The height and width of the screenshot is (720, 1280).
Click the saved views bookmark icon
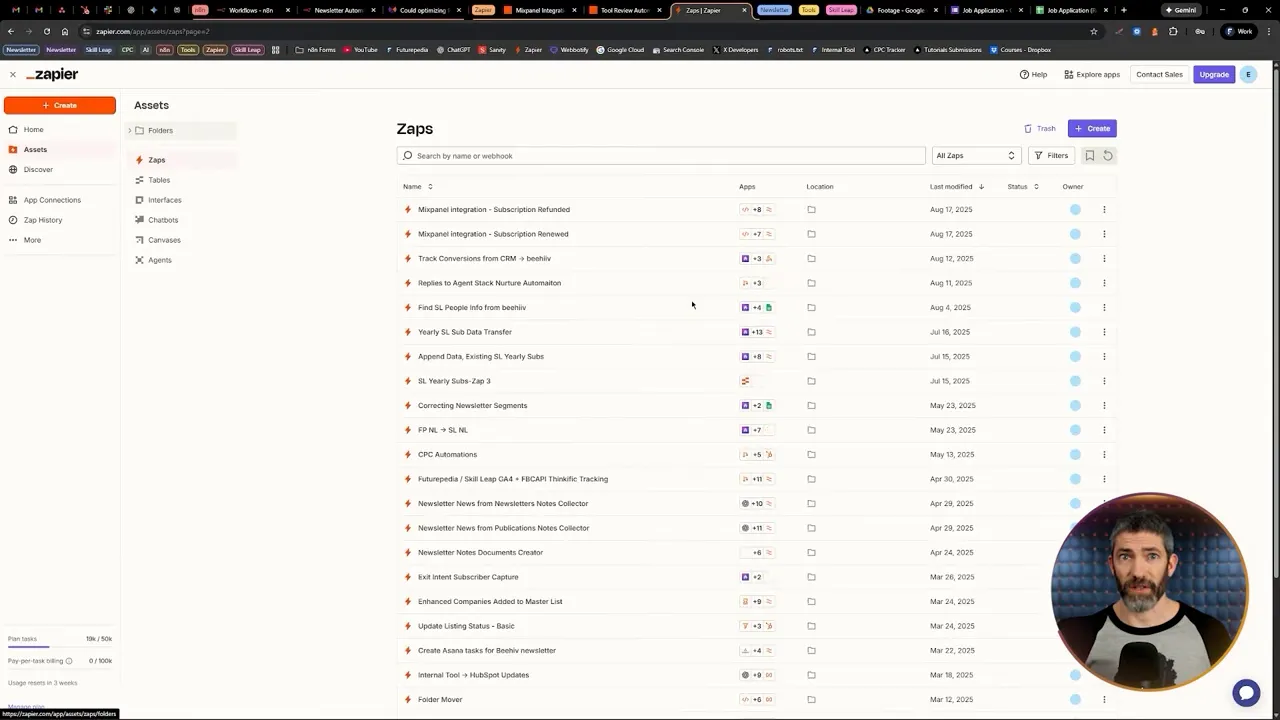point(1090,156)
